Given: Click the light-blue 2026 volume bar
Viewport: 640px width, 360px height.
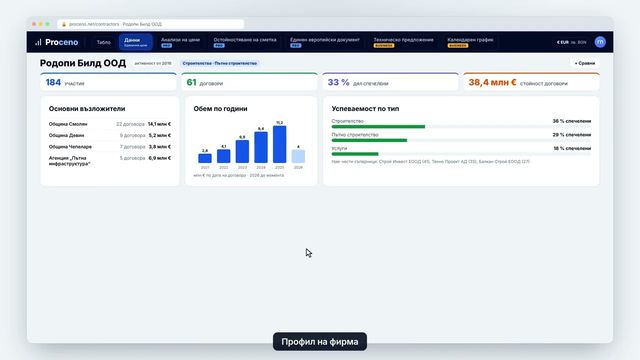Looking at the screenshot, I should [x=298, y=156].
